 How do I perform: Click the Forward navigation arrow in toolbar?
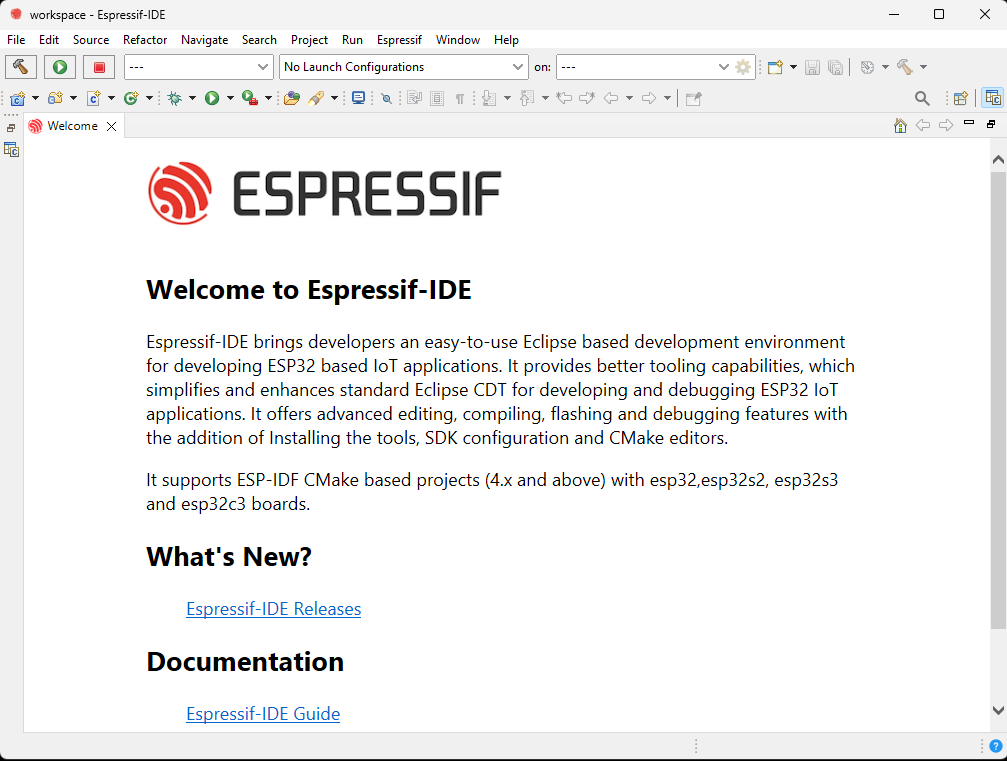[649, 98]
